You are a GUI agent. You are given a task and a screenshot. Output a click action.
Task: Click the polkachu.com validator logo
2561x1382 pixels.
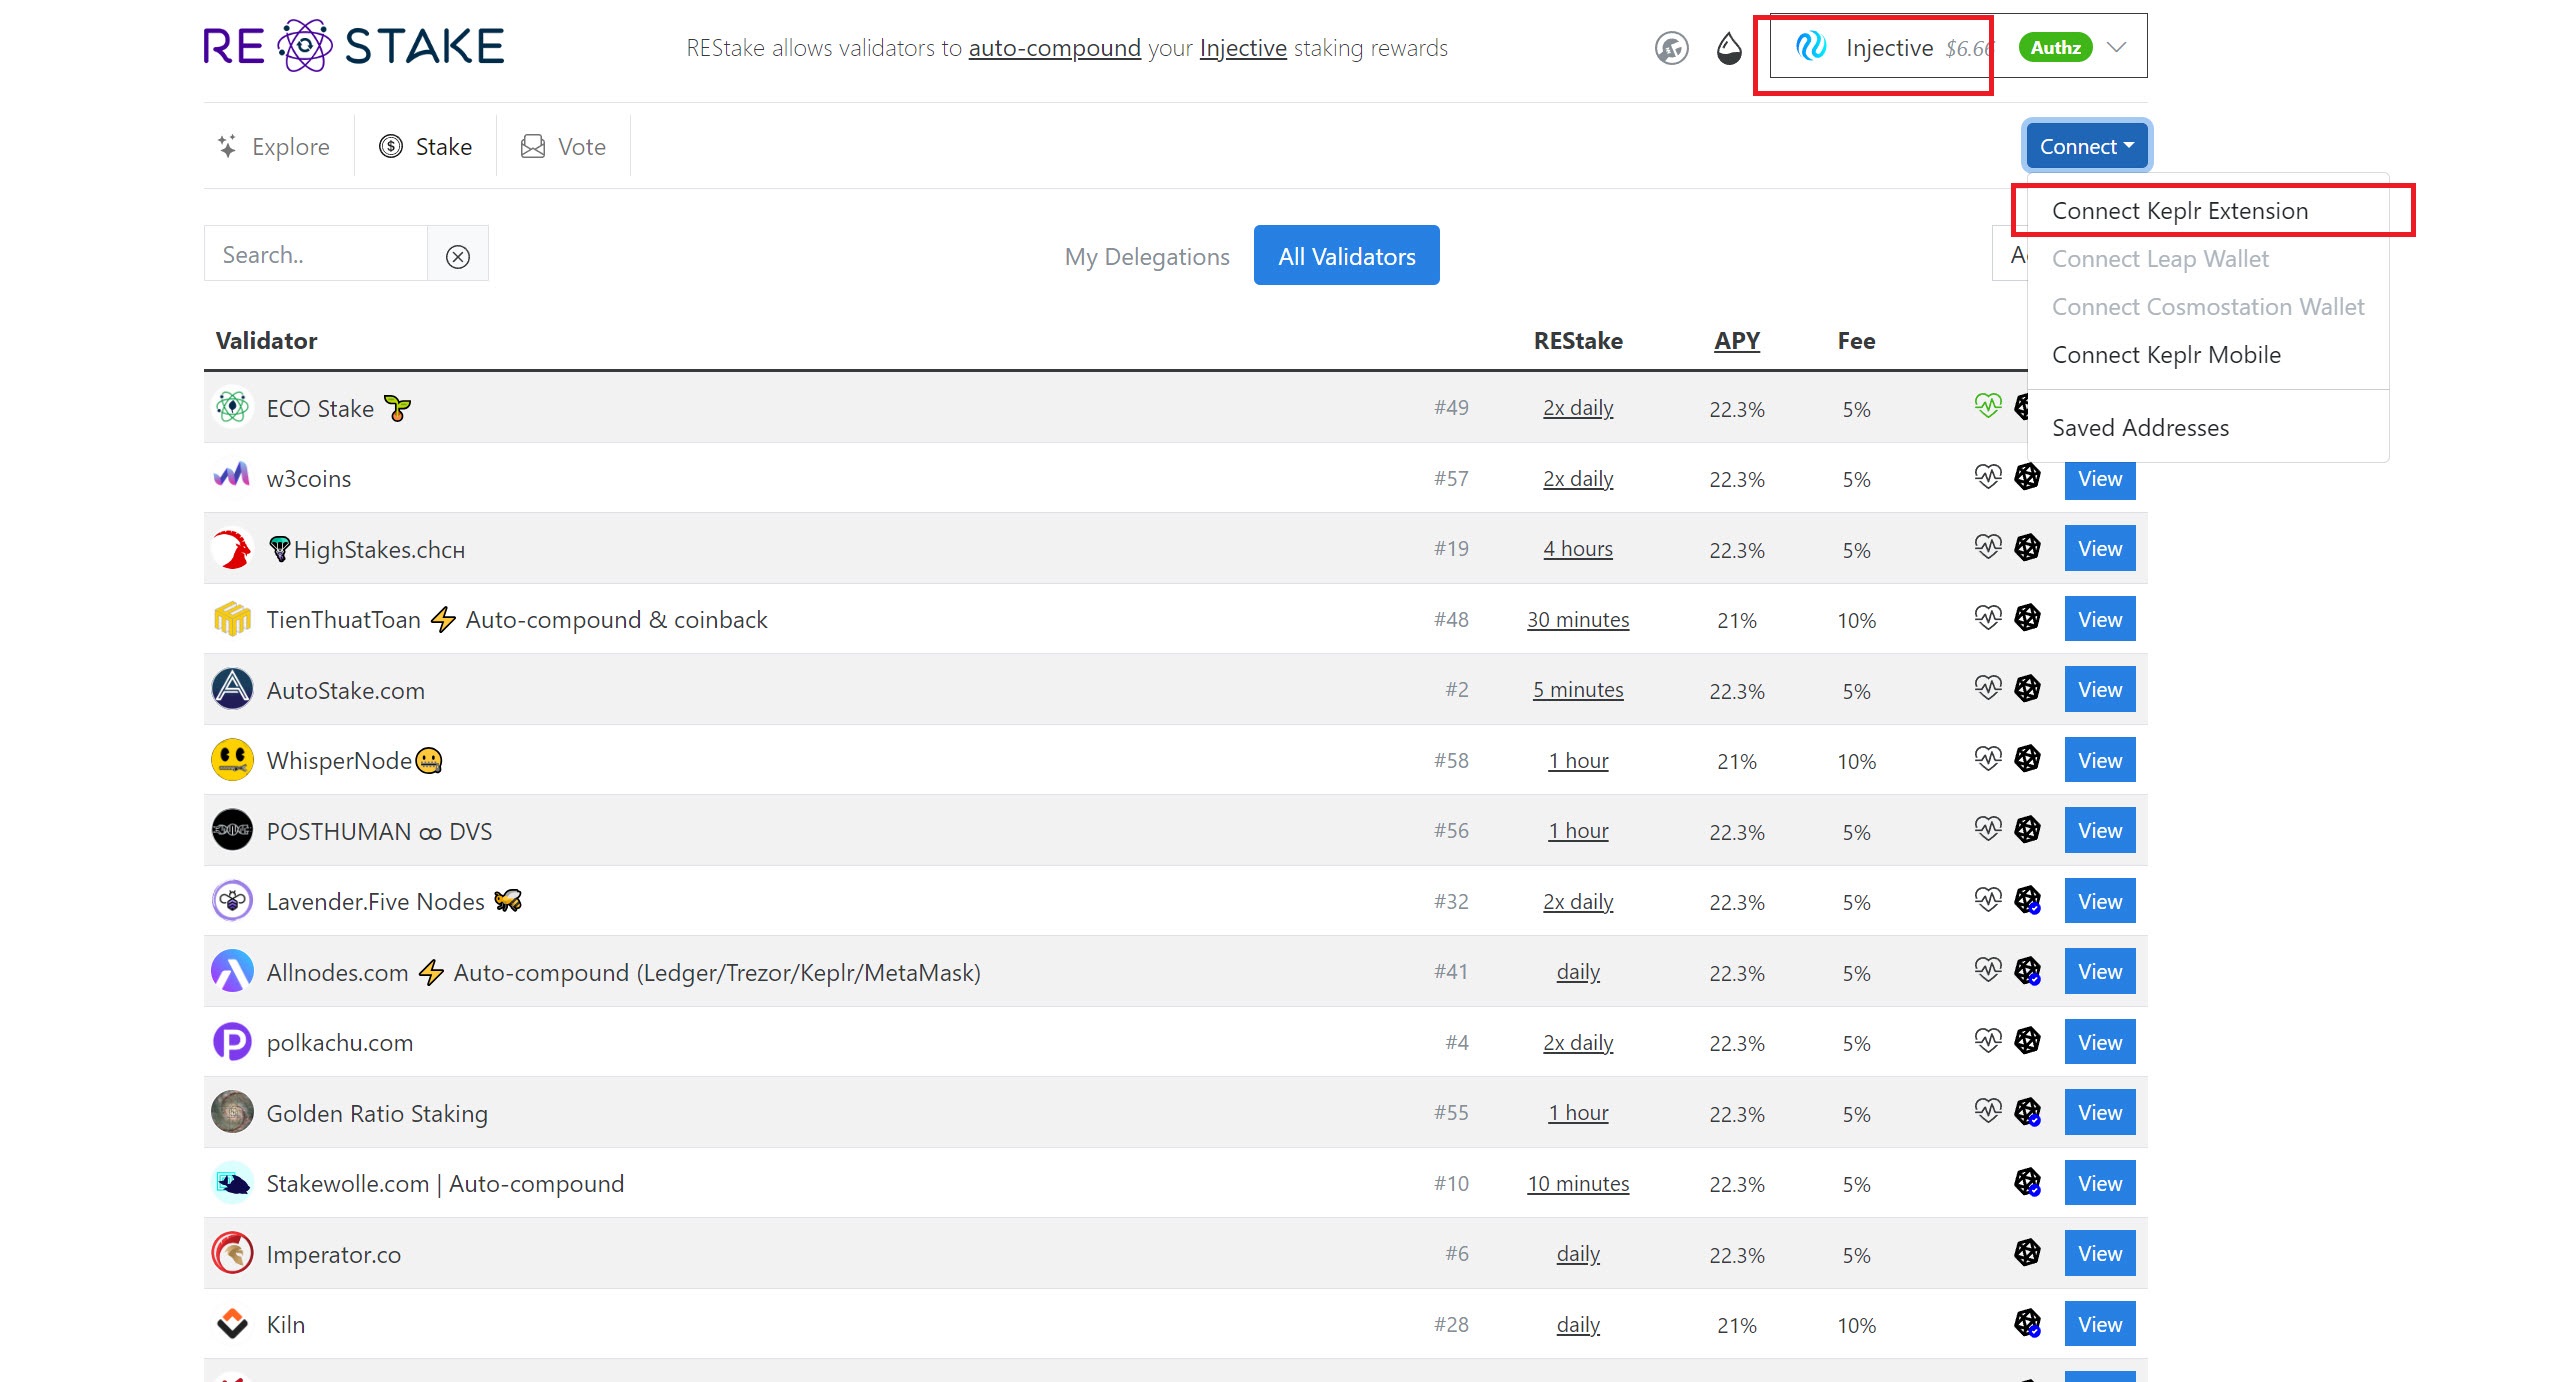click(233, 1042)
